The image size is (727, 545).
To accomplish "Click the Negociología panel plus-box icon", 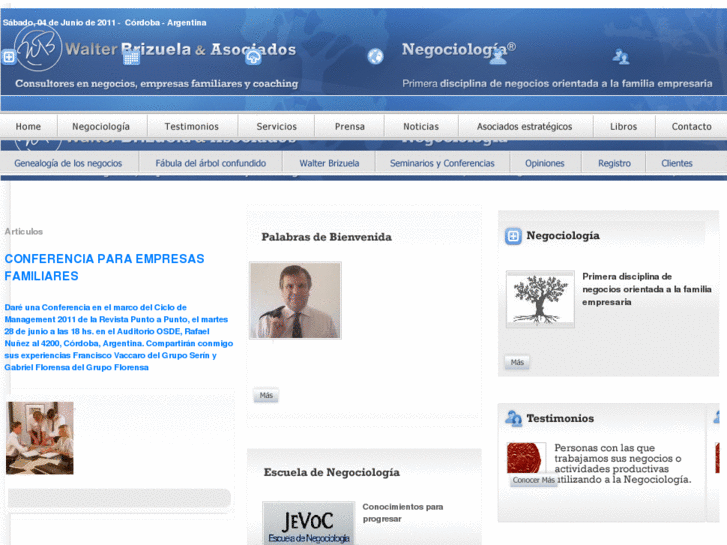I will point(513,236).
